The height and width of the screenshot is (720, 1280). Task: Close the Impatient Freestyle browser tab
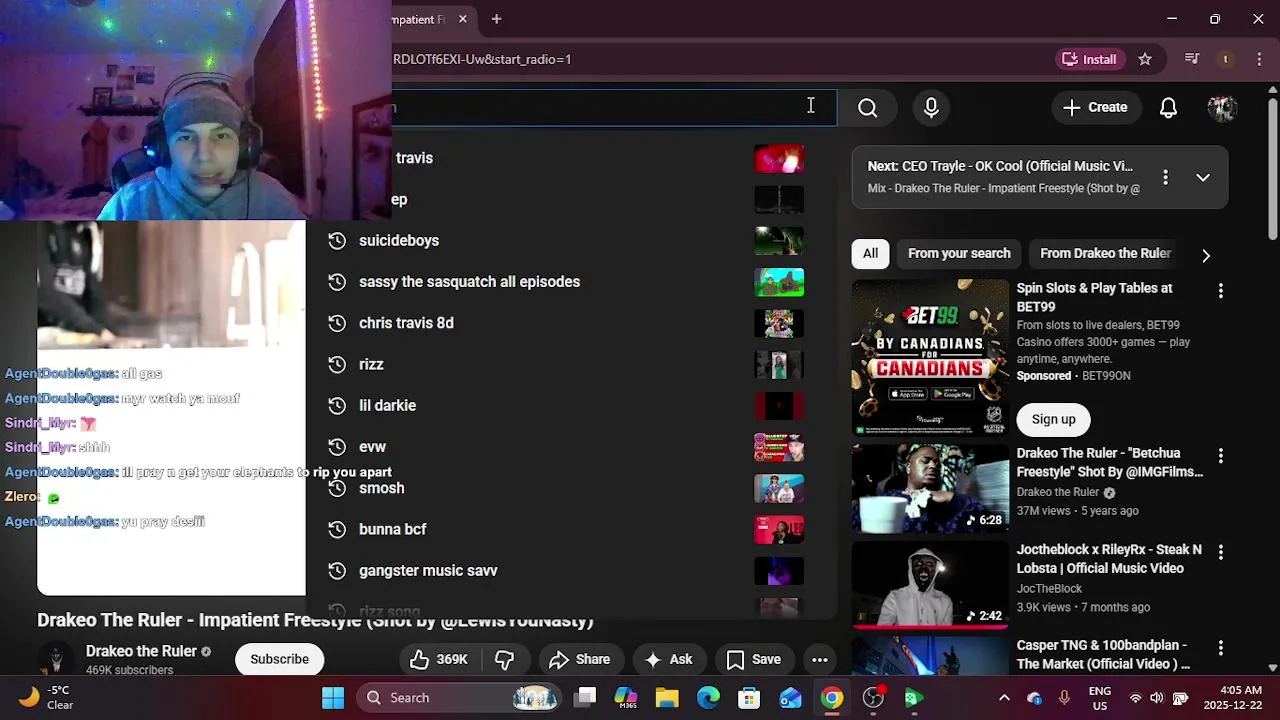(x=463, y=19)
